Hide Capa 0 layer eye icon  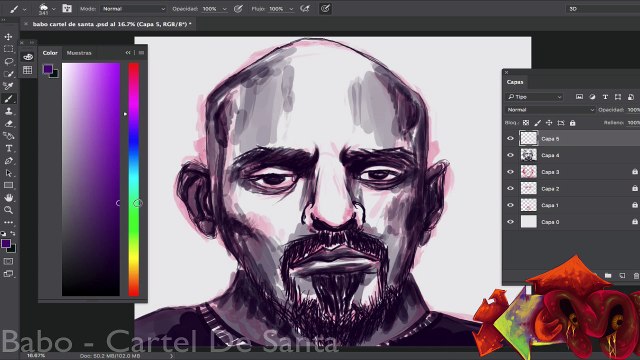pyautogui.click(x=510, y=222)
